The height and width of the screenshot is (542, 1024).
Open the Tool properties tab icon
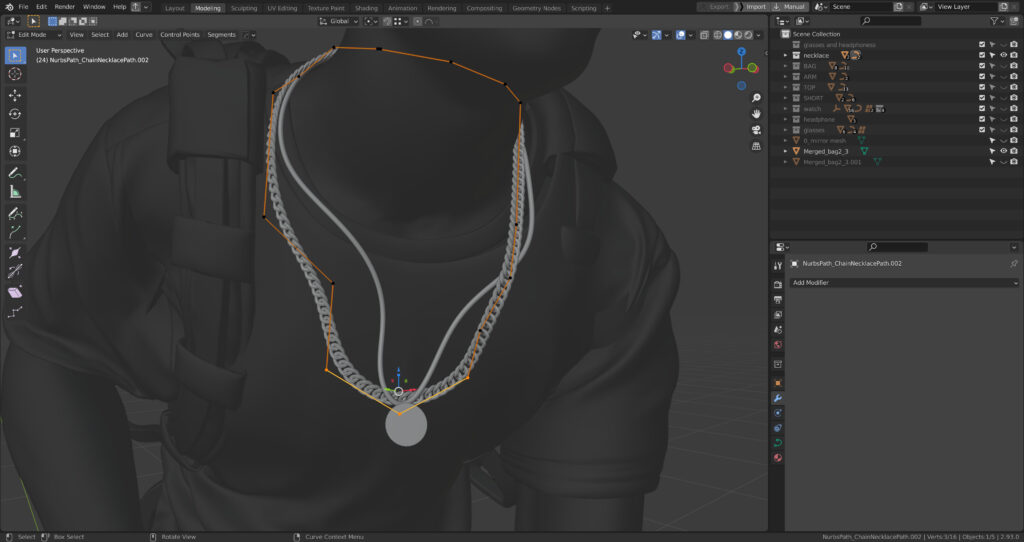point(778,266)
